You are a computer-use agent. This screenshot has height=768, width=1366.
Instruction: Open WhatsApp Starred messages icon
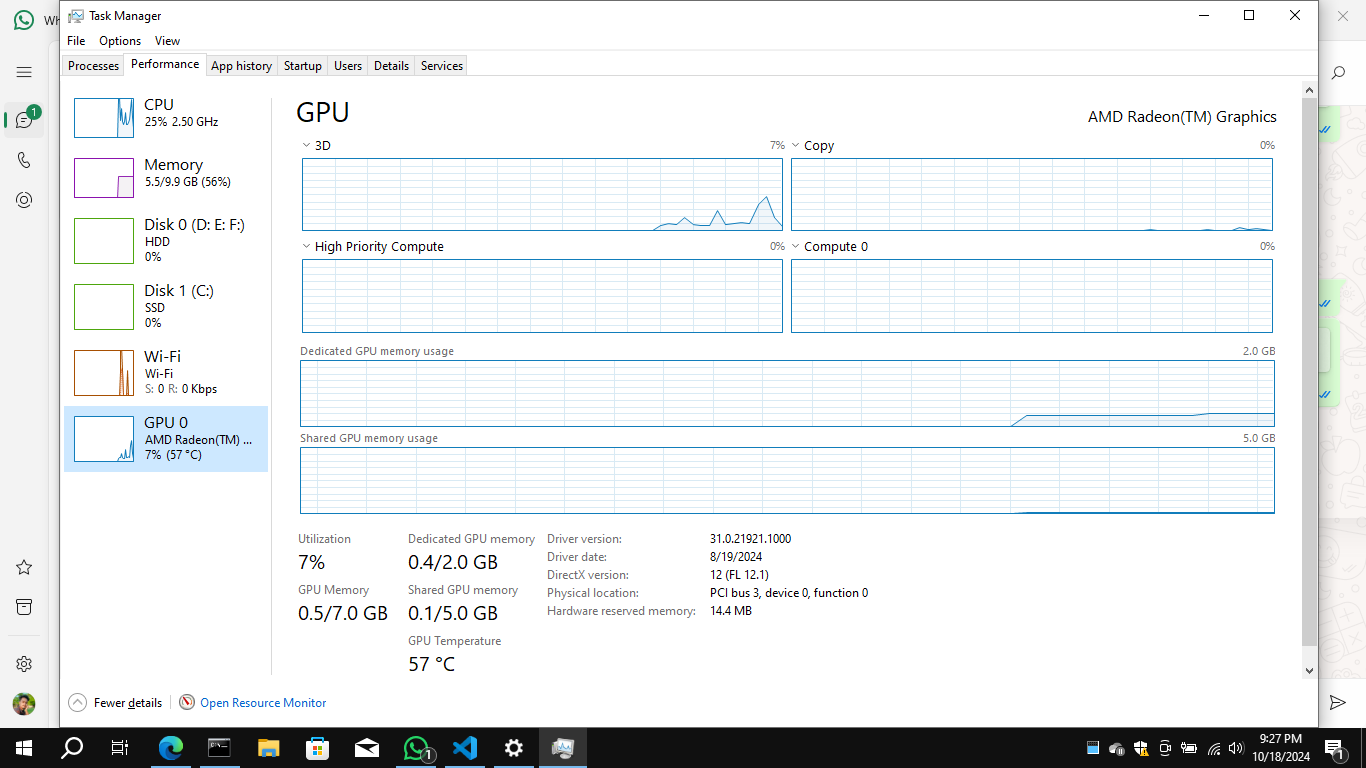24,567
